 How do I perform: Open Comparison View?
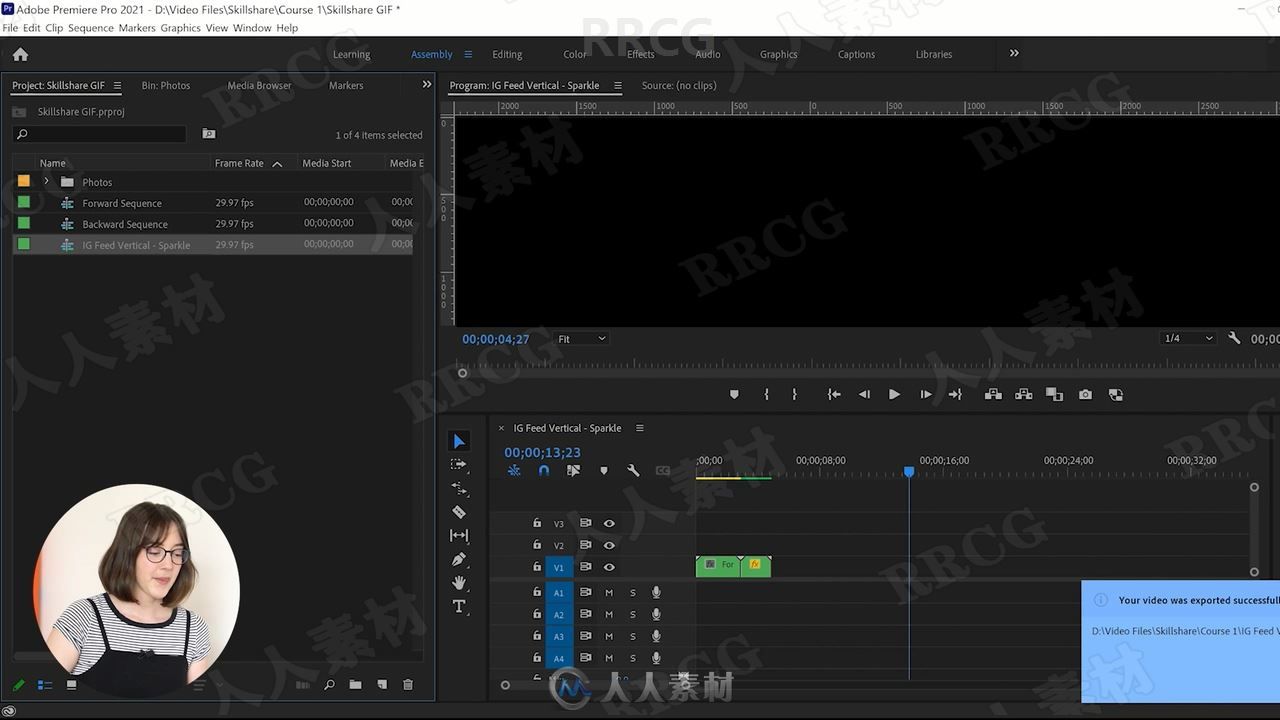pyautogui.click(x=1116, y=395)
